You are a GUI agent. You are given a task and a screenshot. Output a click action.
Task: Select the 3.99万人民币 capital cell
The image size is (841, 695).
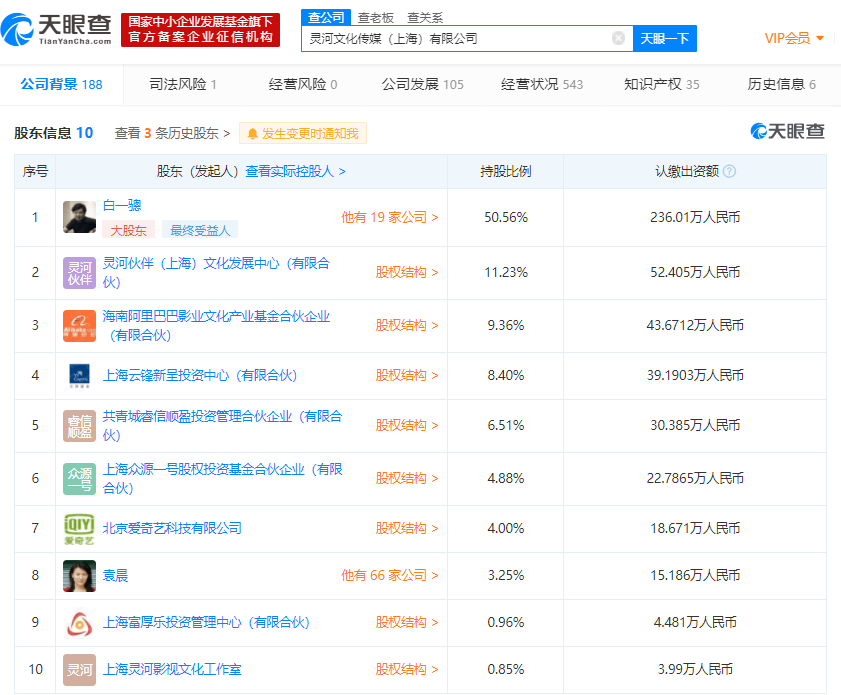pos(695,669)
